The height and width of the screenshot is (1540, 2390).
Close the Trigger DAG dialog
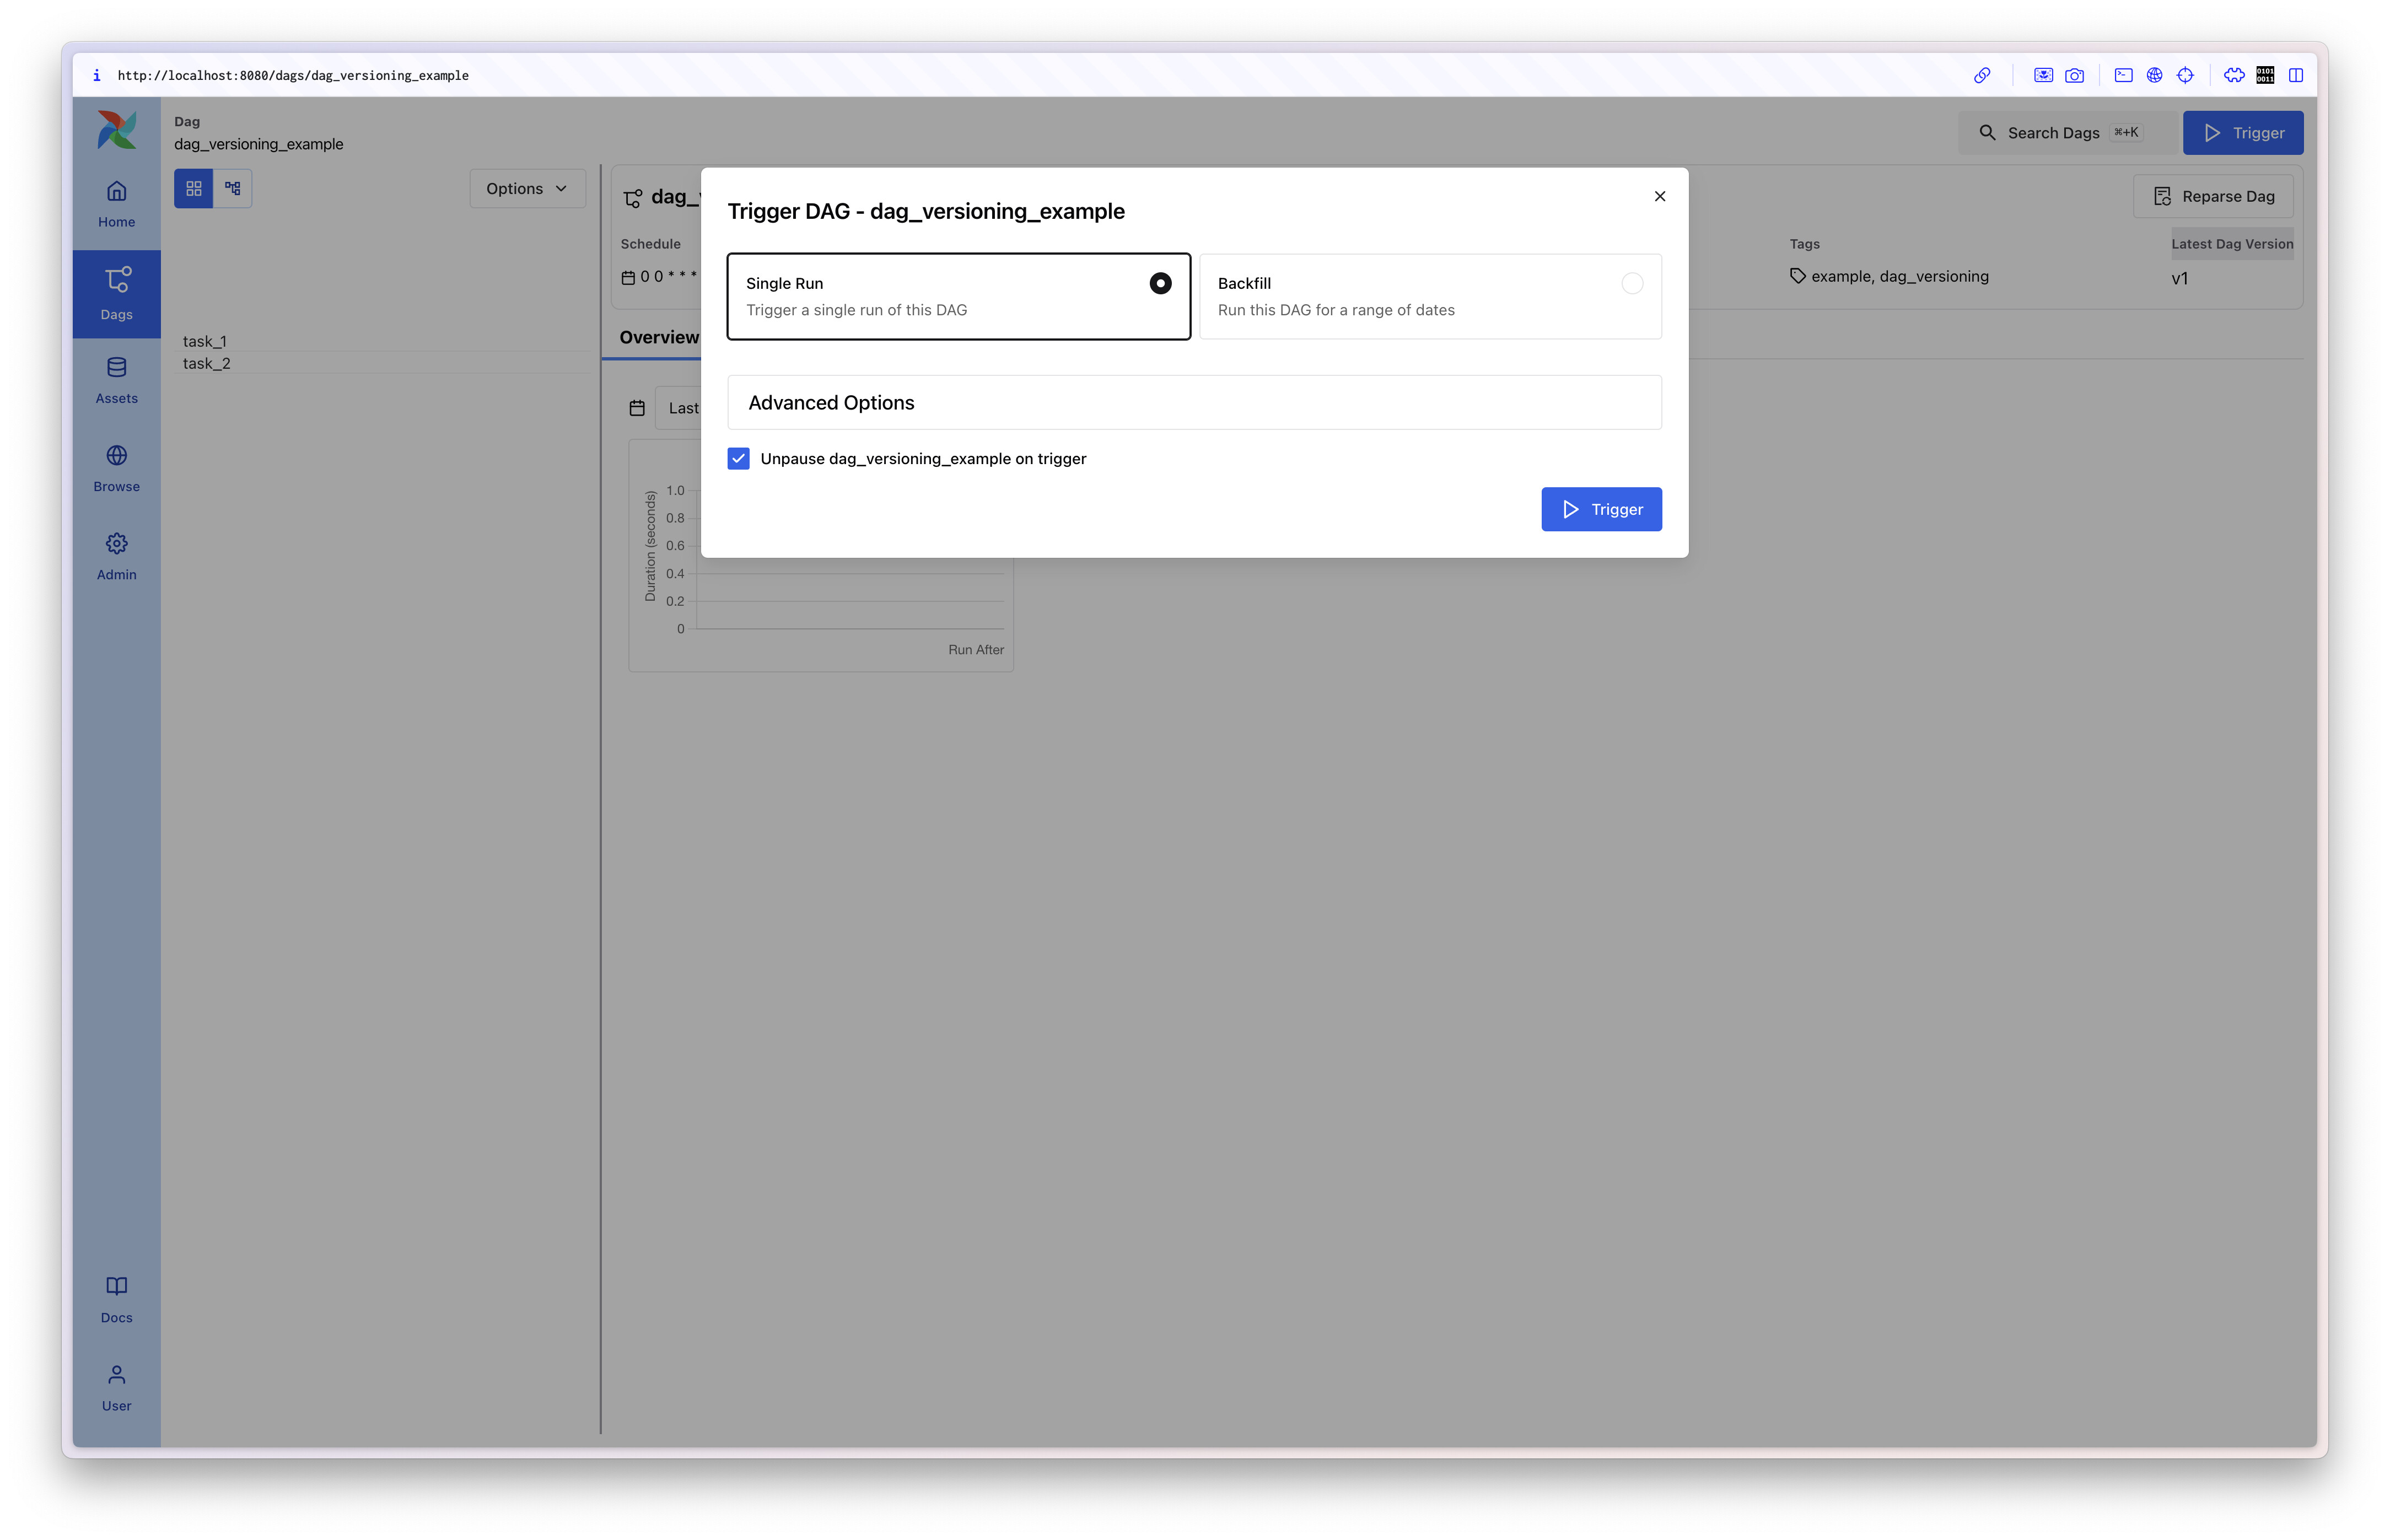coord(1659,196)
